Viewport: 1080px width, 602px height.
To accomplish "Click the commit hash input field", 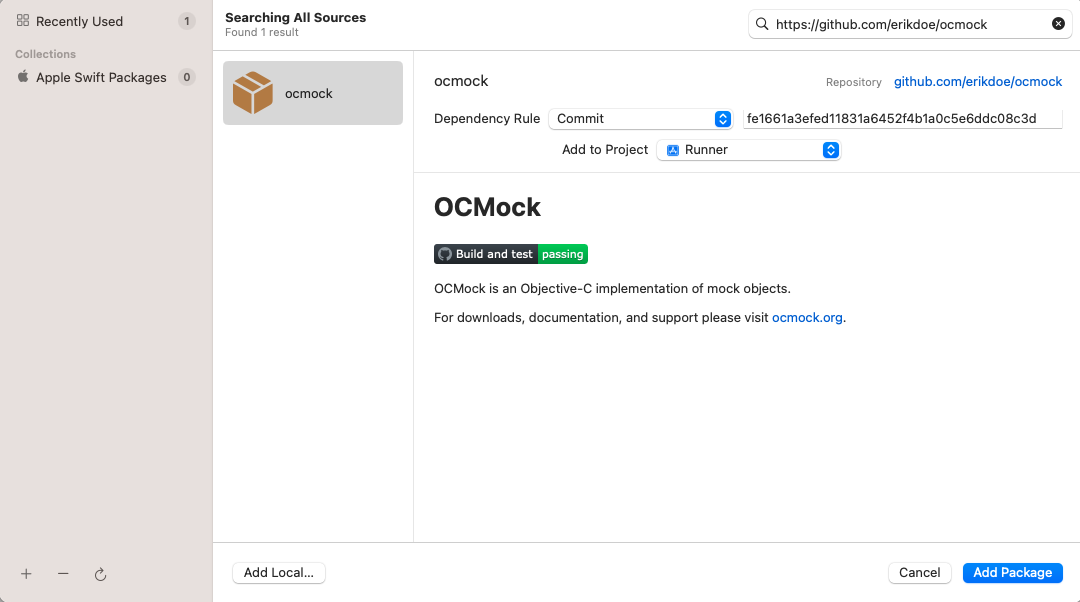I will click(x=901, y=118).
